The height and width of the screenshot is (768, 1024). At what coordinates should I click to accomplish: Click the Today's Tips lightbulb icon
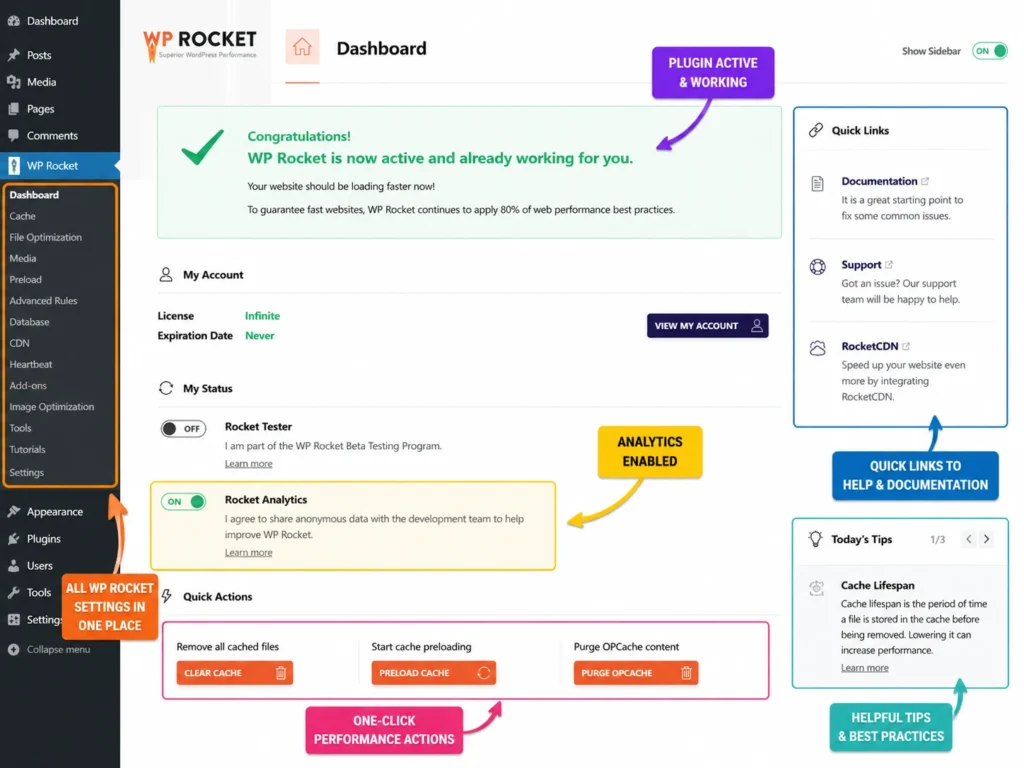[815, 539]
